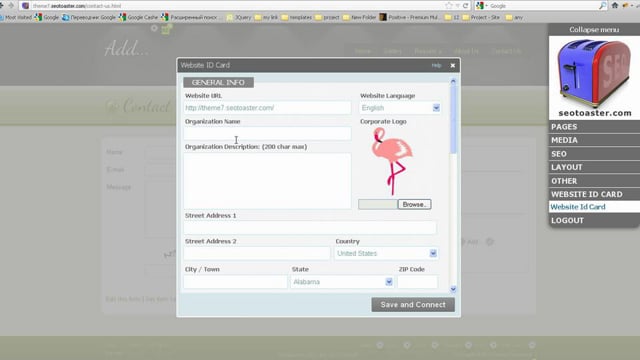The width and height of the screenshot is (640, 360).
Task: Click the logo file path field
Action: point(378,204)
